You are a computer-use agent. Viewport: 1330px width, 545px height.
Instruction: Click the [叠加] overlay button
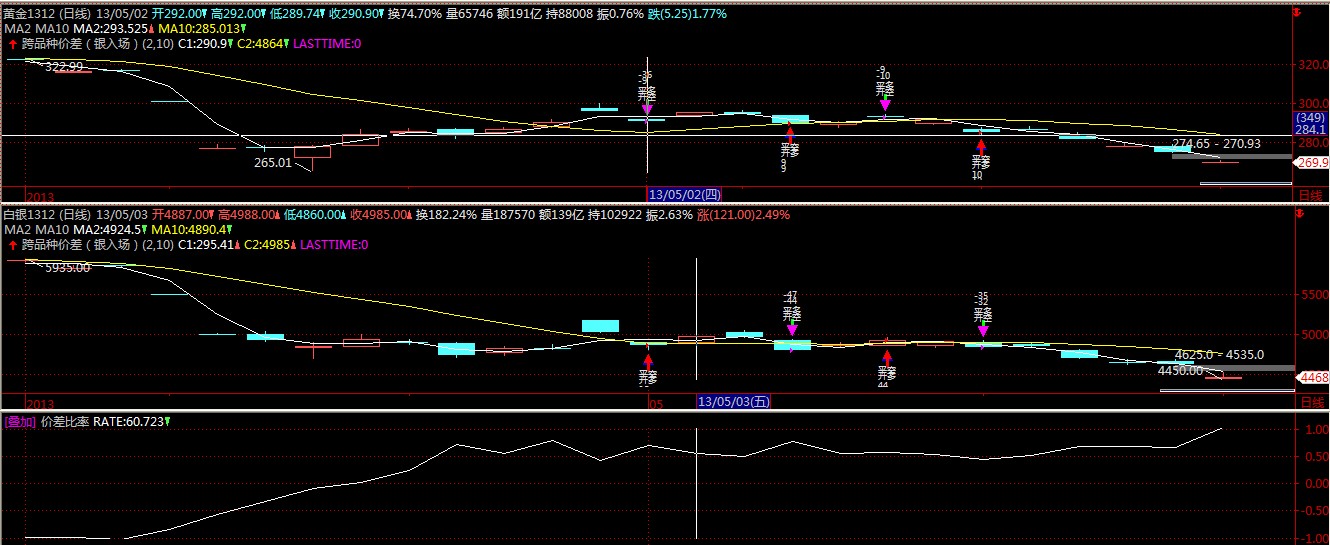coord(19,422)
